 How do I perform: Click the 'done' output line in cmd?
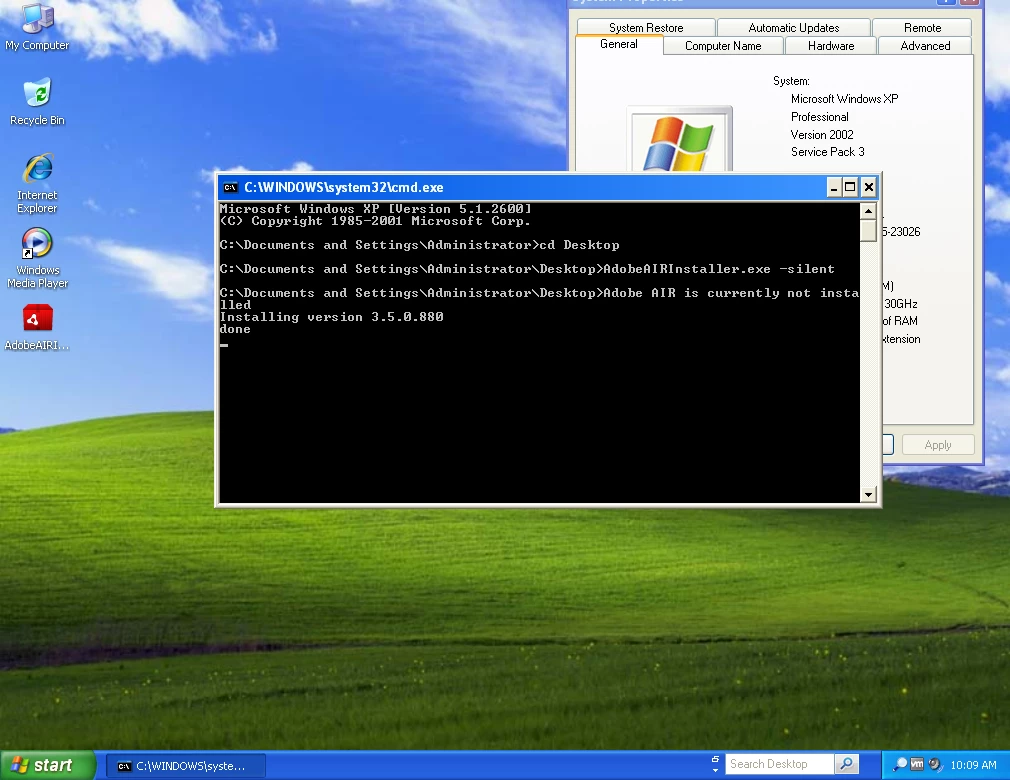pyautogui.click(x=235, y=329)
